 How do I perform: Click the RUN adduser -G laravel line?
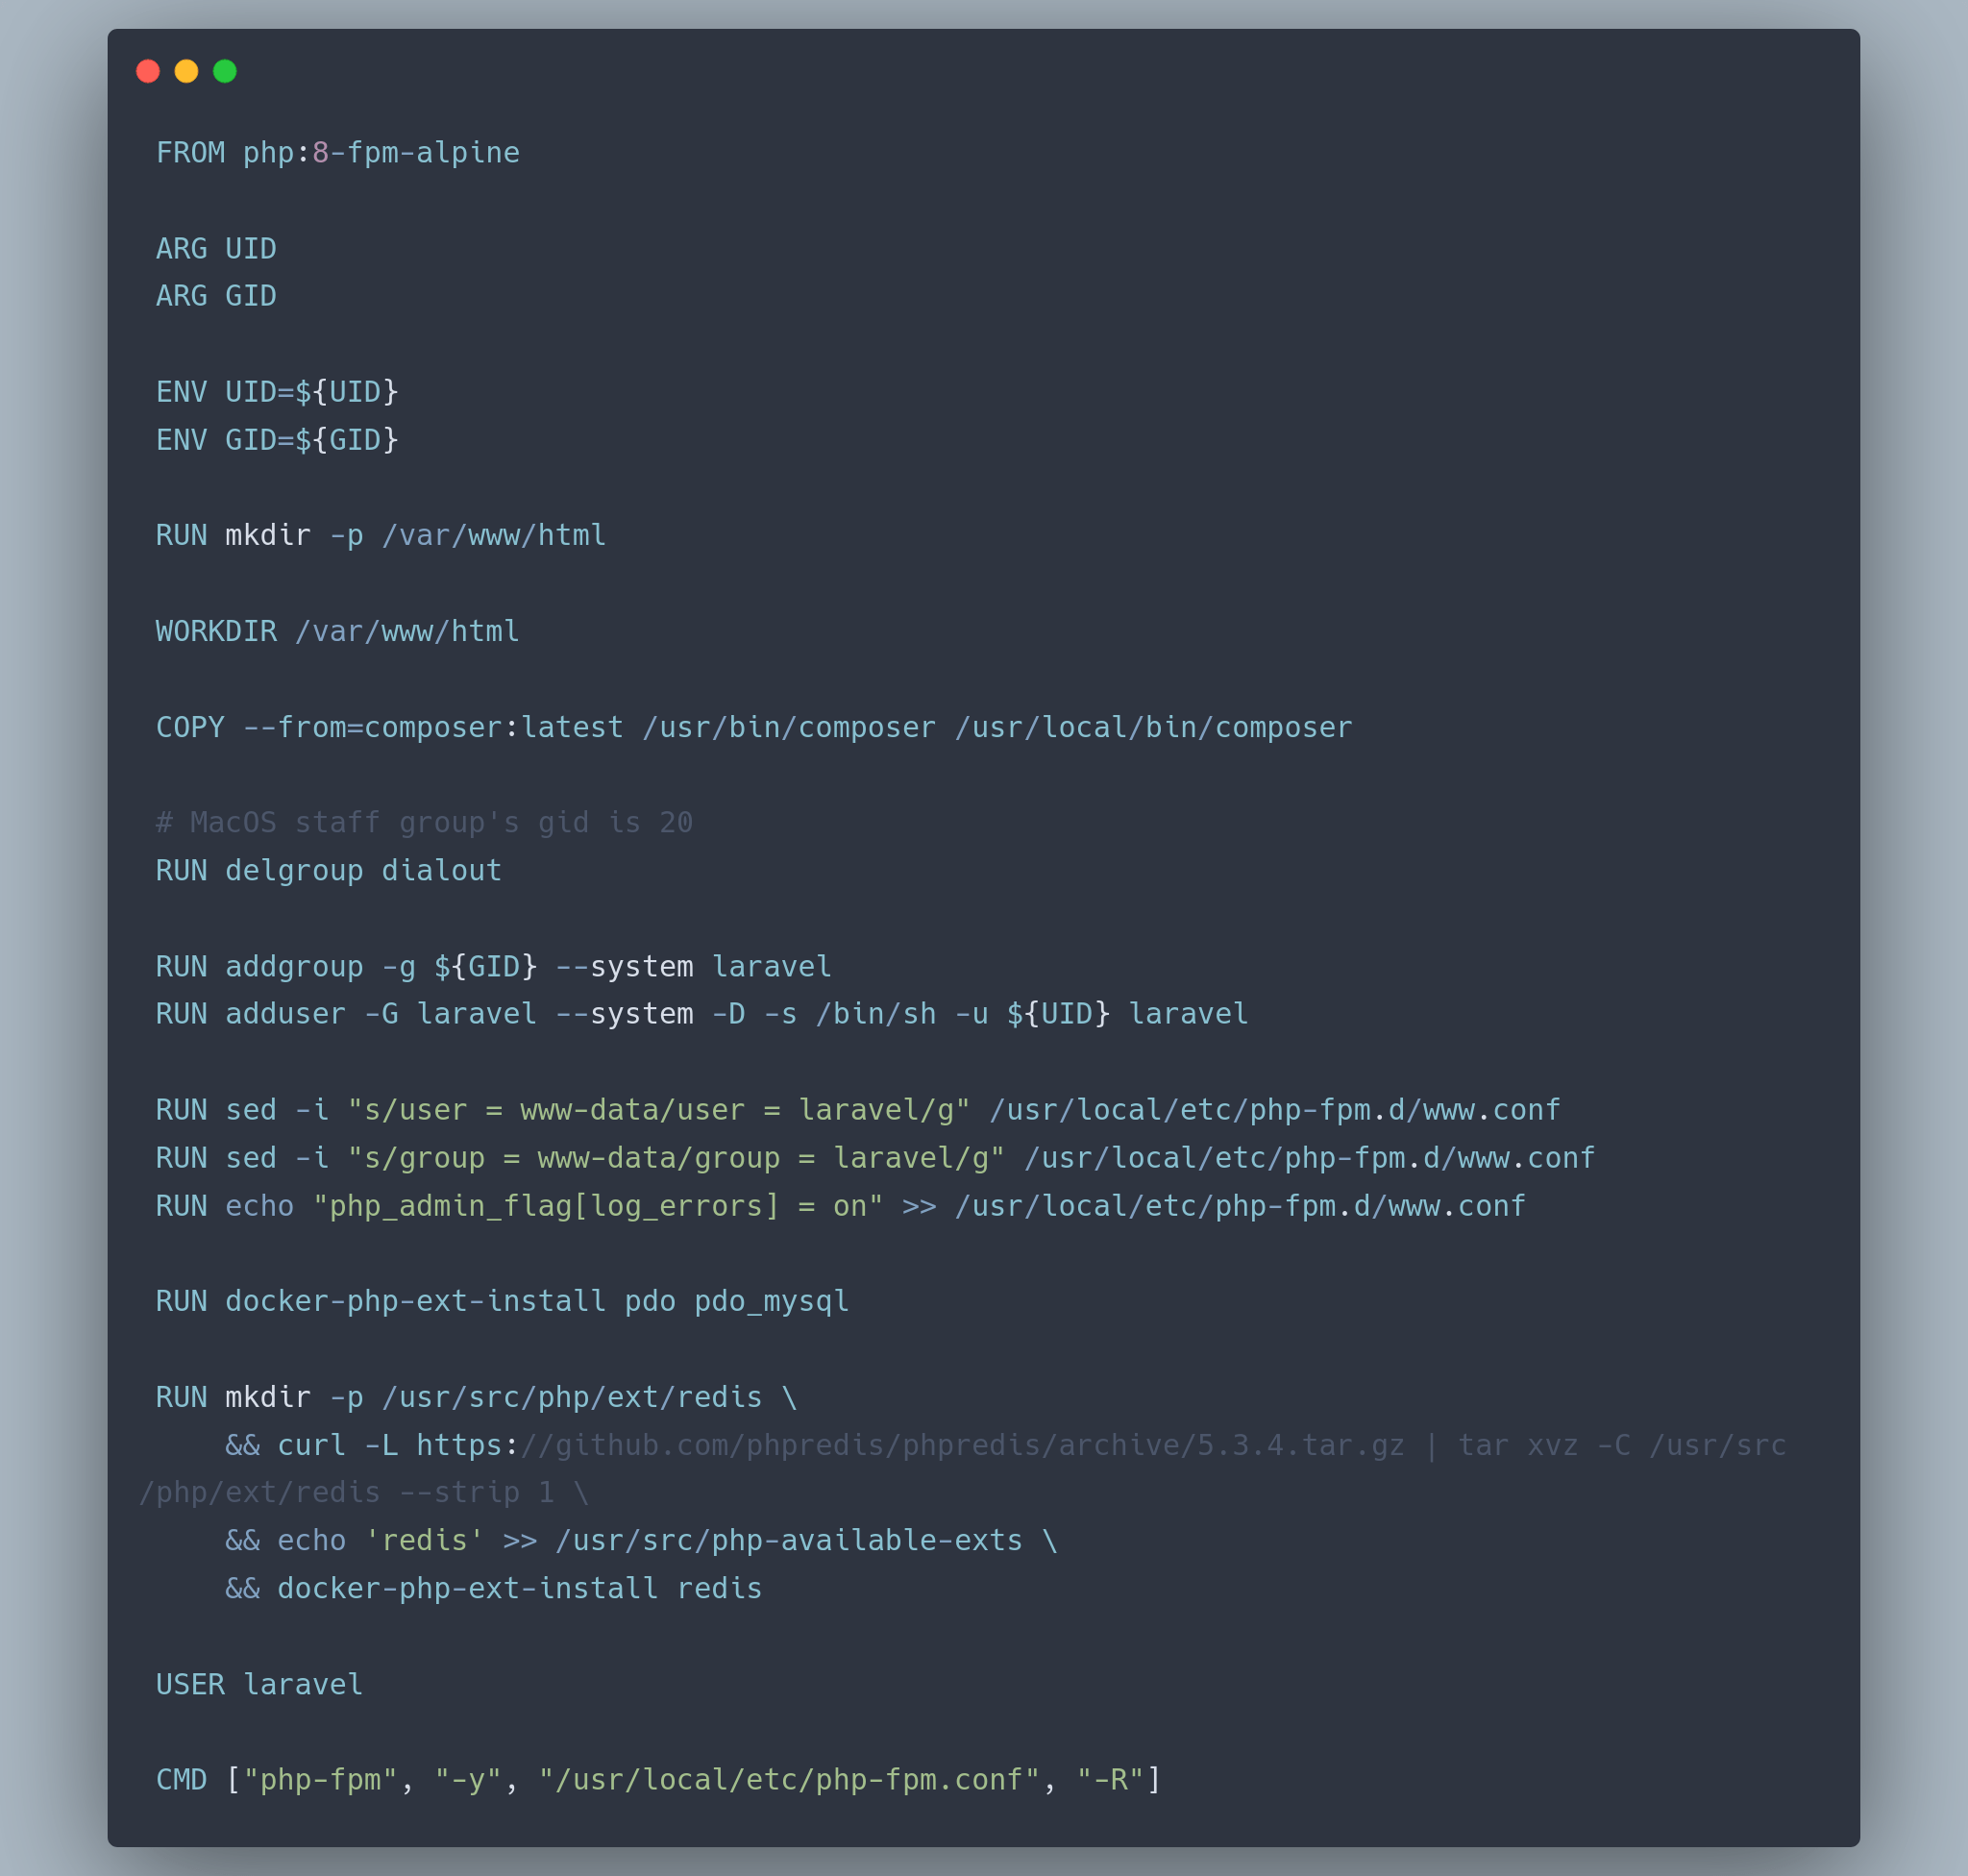[x=702, y=1014]
